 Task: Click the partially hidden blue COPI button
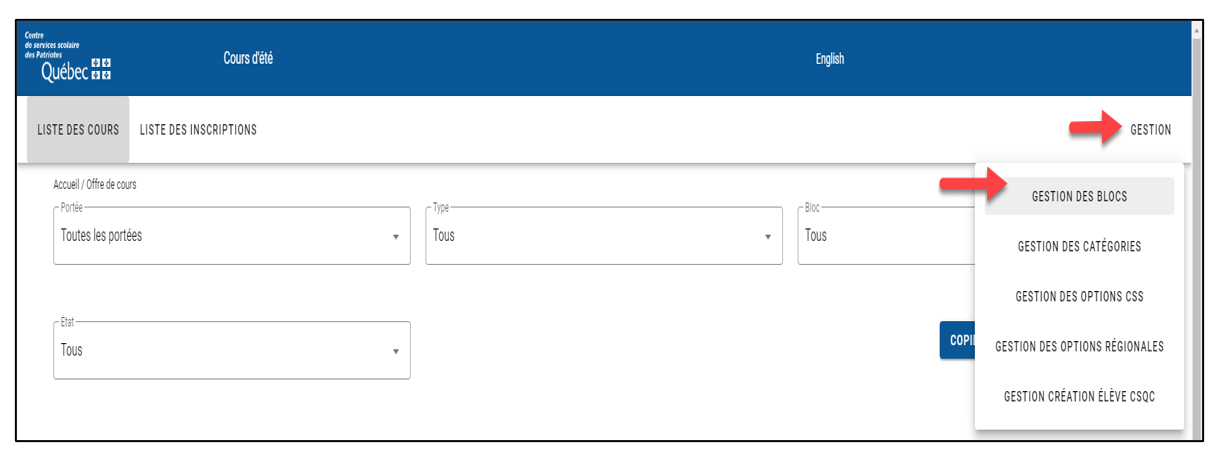(958, 340)
